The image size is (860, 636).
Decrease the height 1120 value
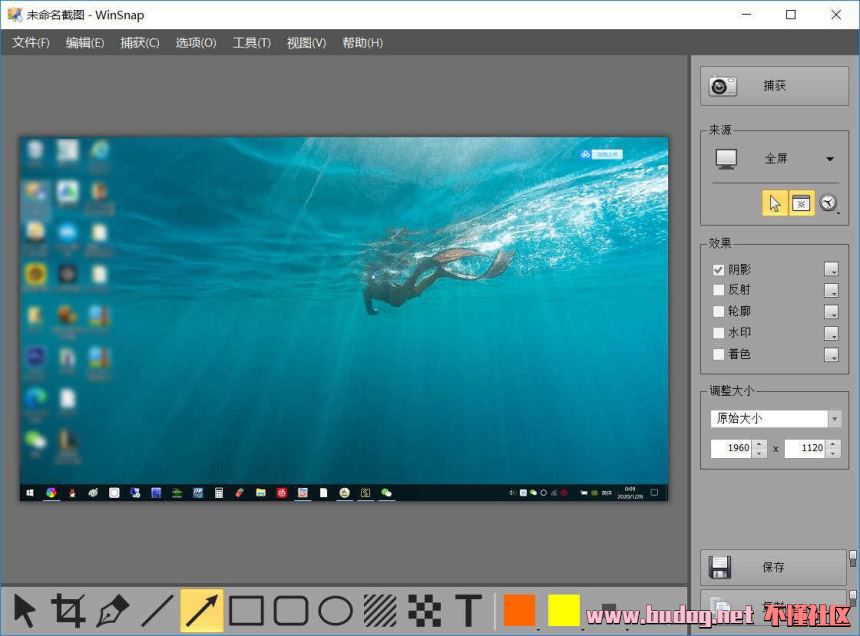[833, 453]
